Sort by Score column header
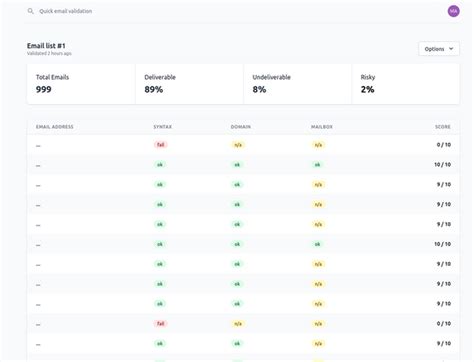The width and height of the screenshot is (474, 362). pyautogui.click(x=443, y=127)
